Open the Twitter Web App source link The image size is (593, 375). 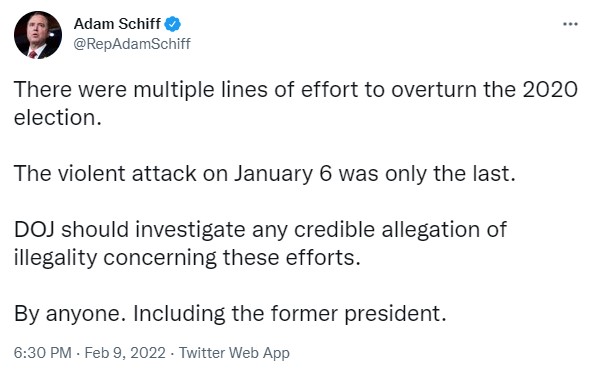coord(234,353)
